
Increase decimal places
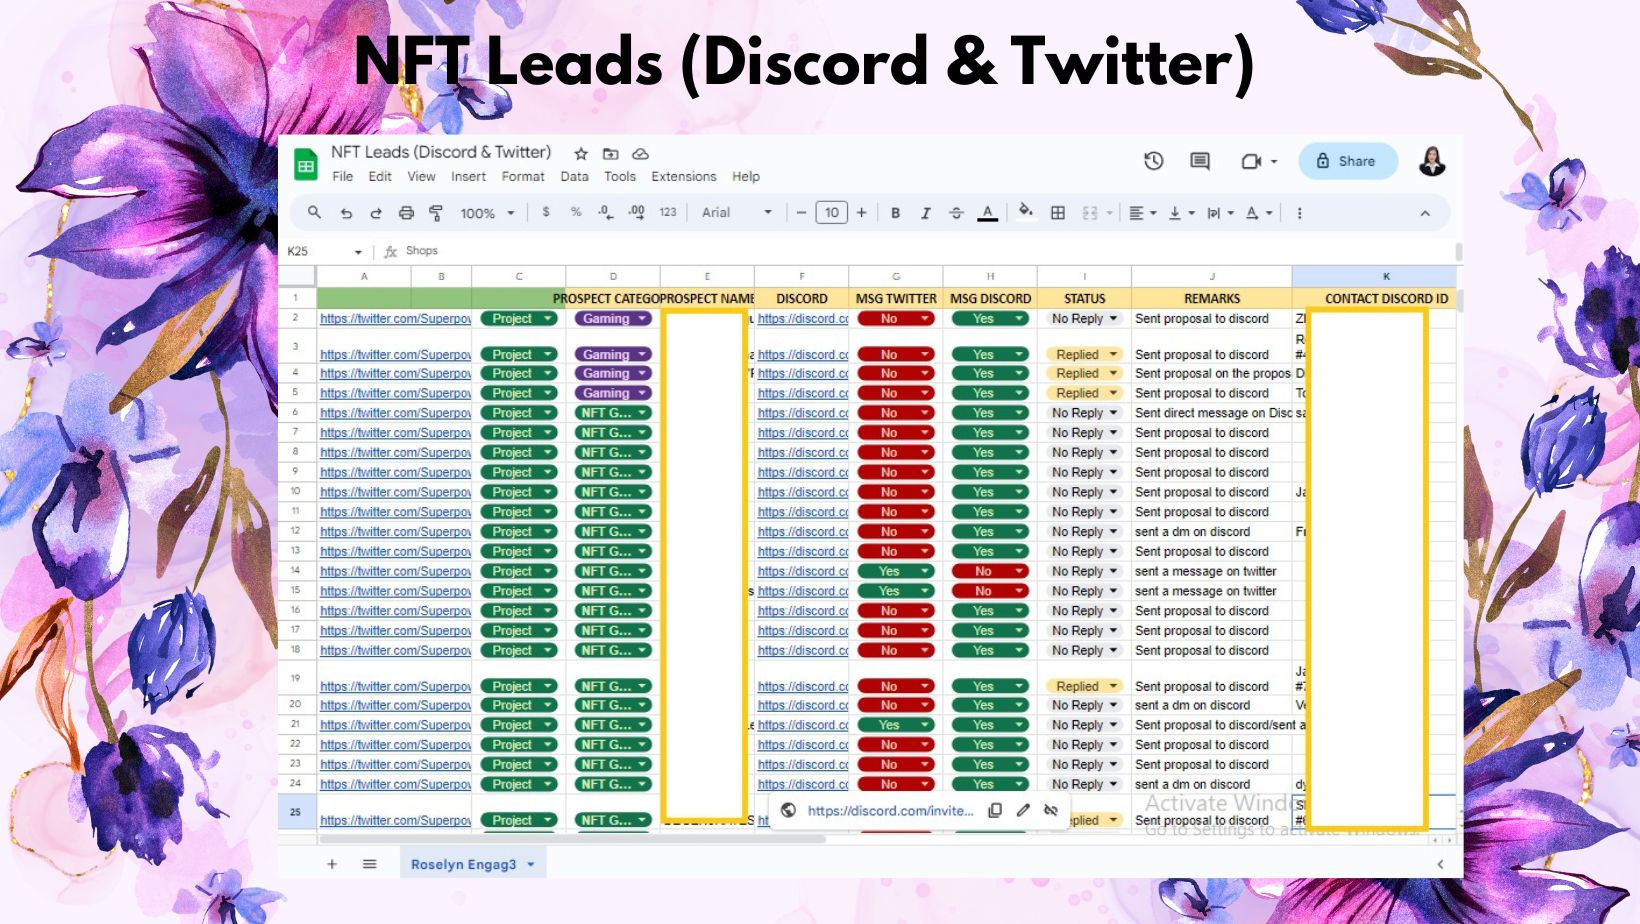point(637,212)
